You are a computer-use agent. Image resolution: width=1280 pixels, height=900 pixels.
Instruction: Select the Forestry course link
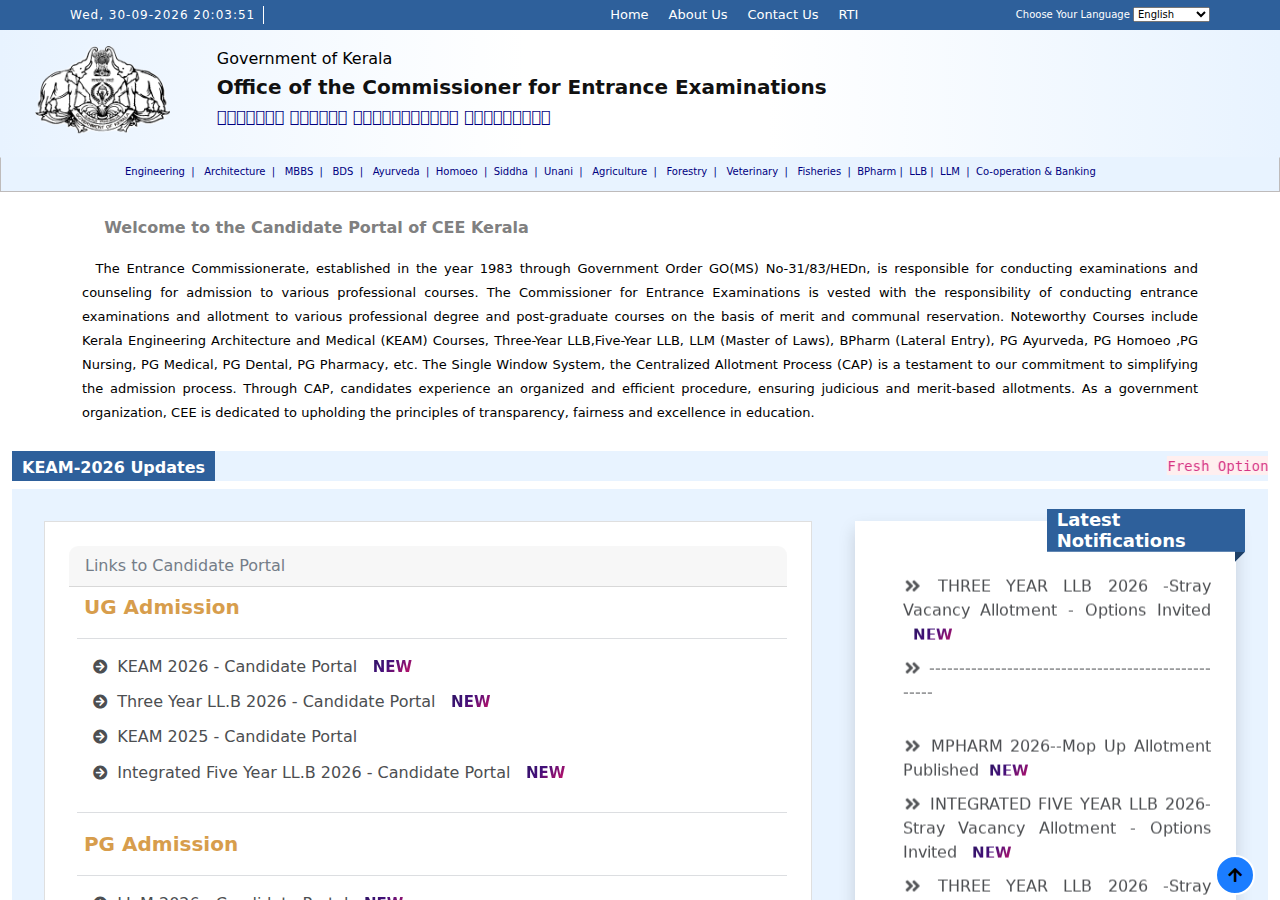(687, 172)
